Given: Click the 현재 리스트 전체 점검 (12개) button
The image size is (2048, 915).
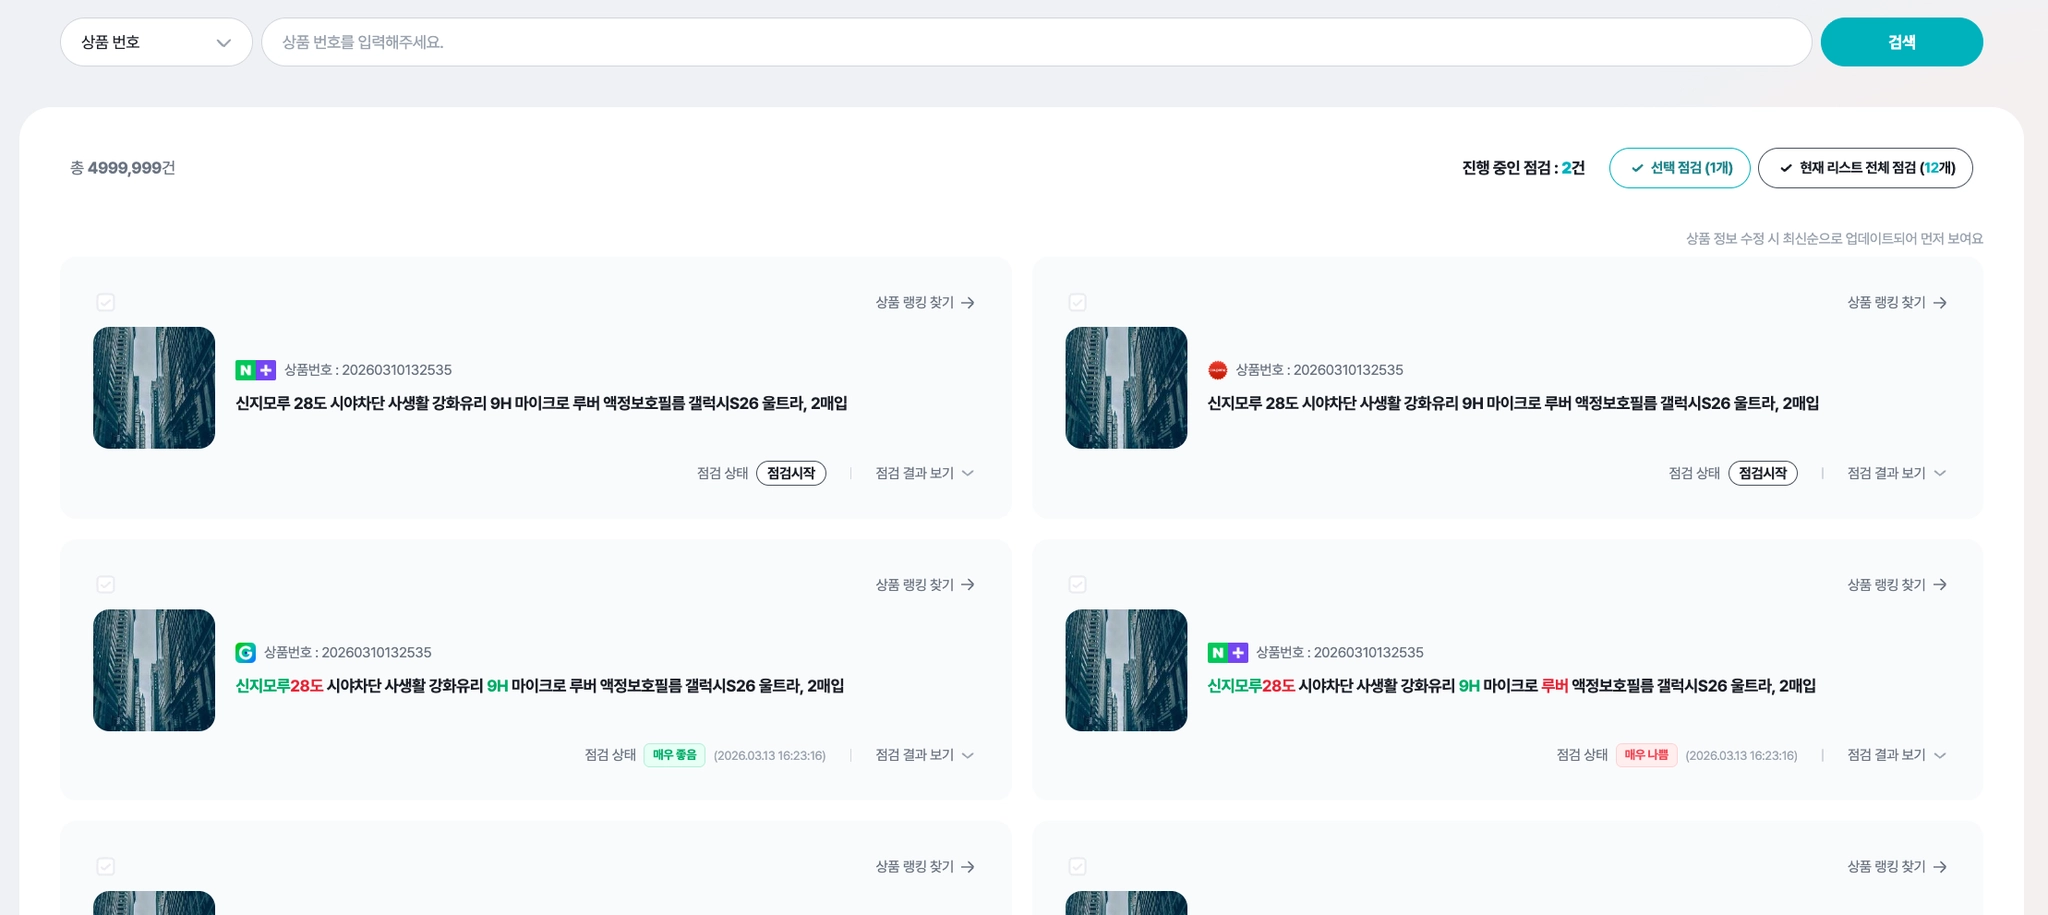Looking at the screenshot, I should 1865,168.
